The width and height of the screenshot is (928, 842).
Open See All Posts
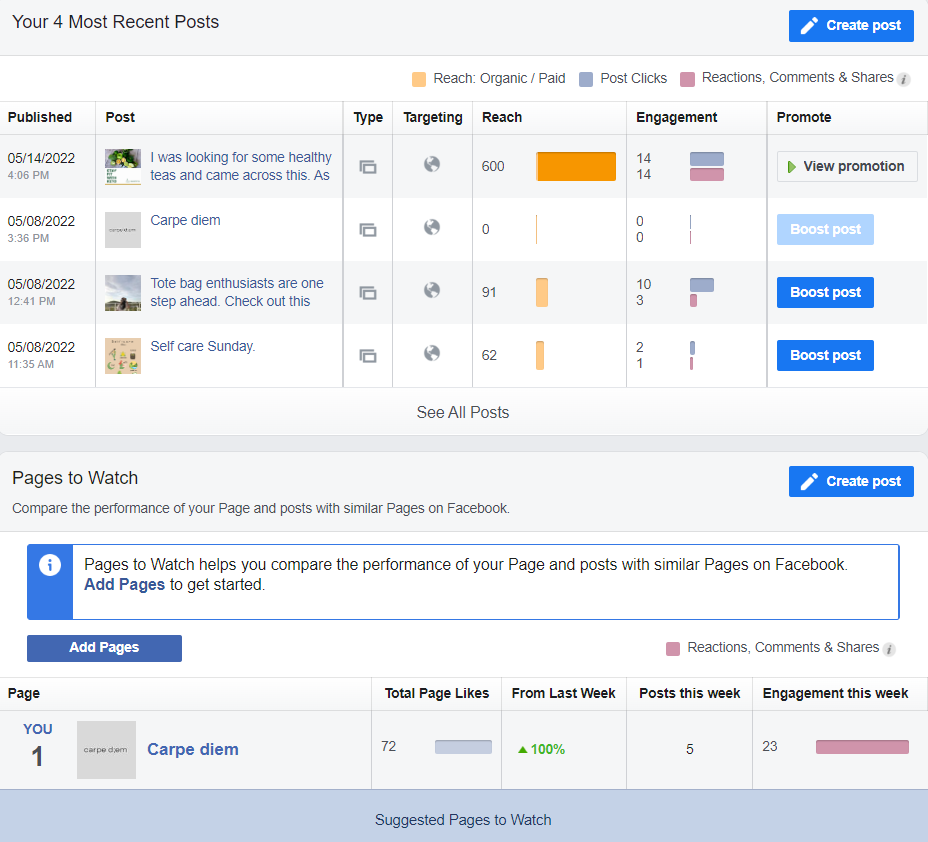pos(463,413)
